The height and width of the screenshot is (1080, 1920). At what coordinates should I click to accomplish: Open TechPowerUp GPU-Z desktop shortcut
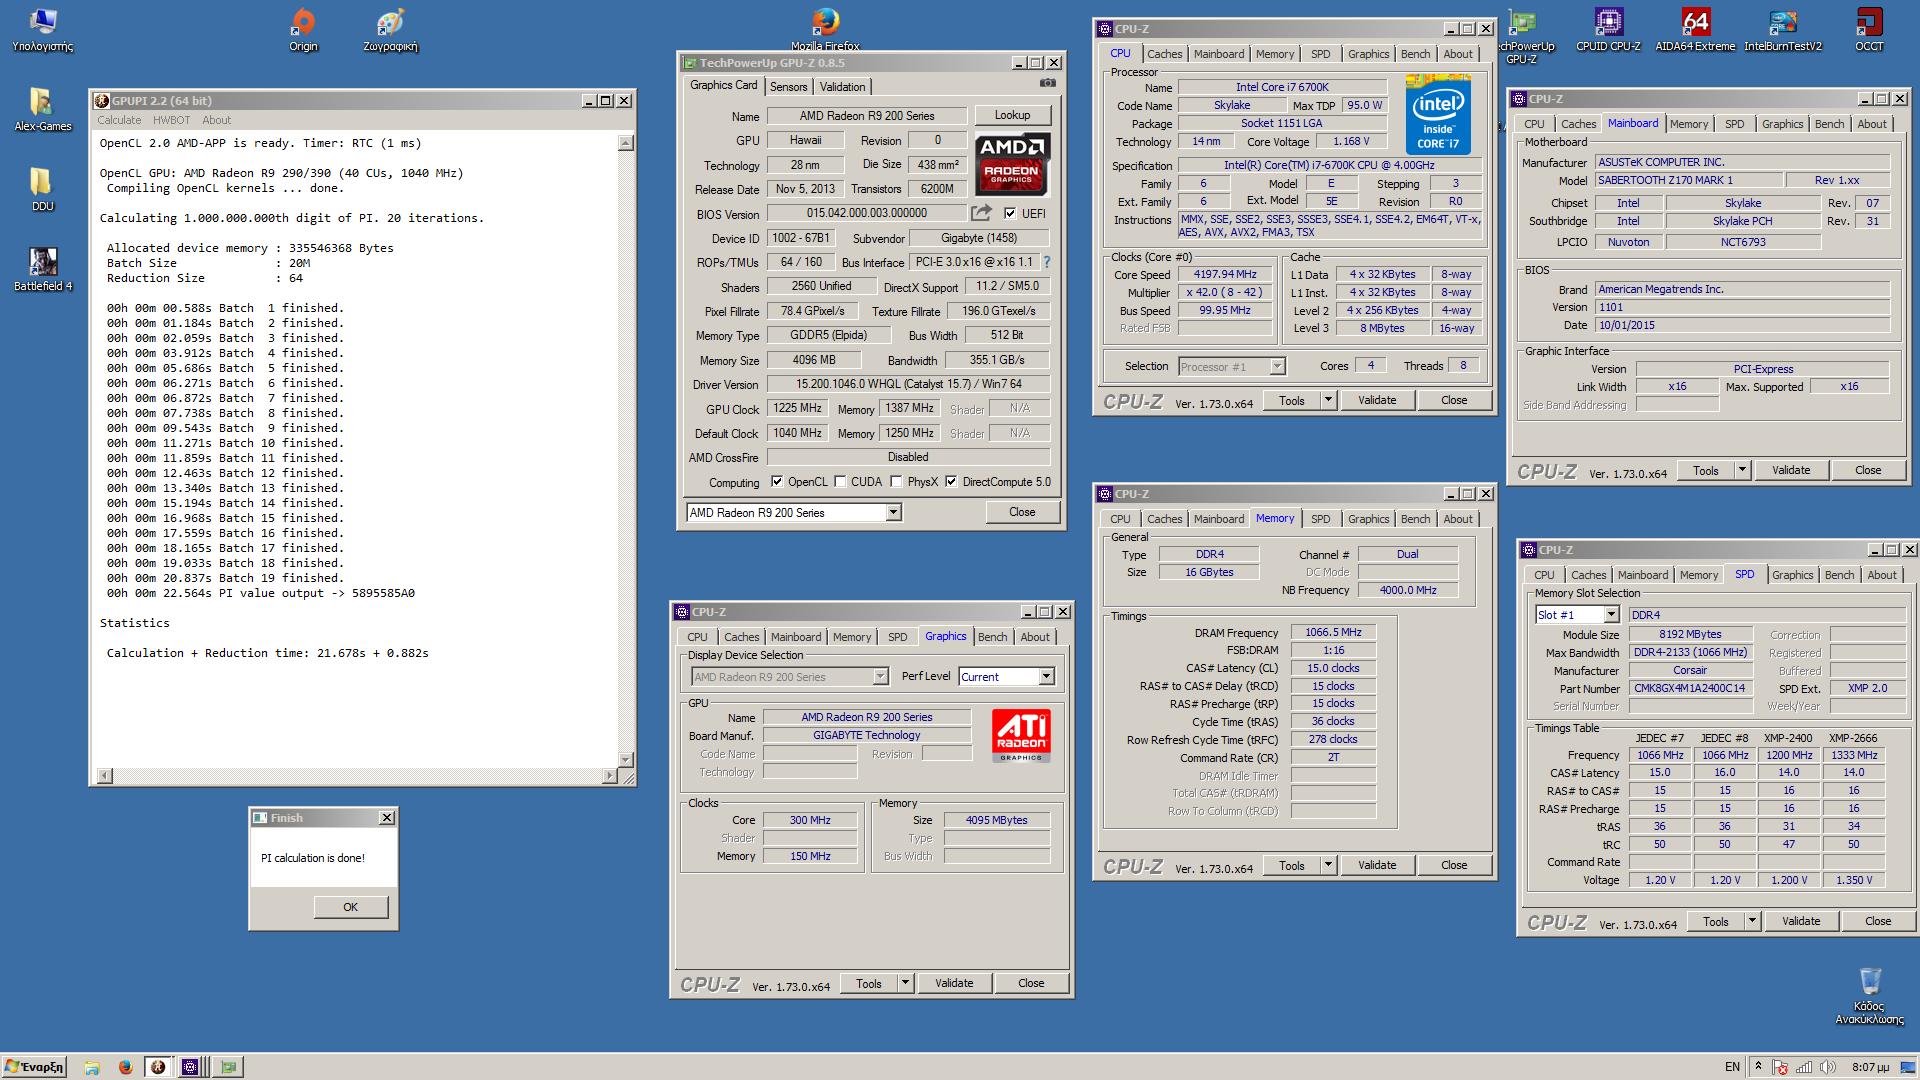click(1522, 38)
